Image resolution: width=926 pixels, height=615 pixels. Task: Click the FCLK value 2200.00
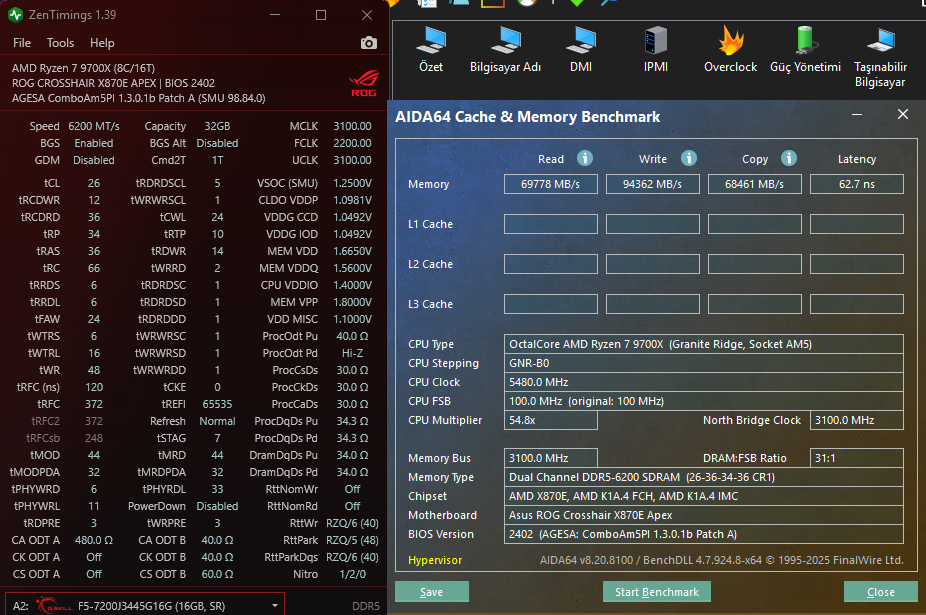pyautogui.click(x=352, y=143)
